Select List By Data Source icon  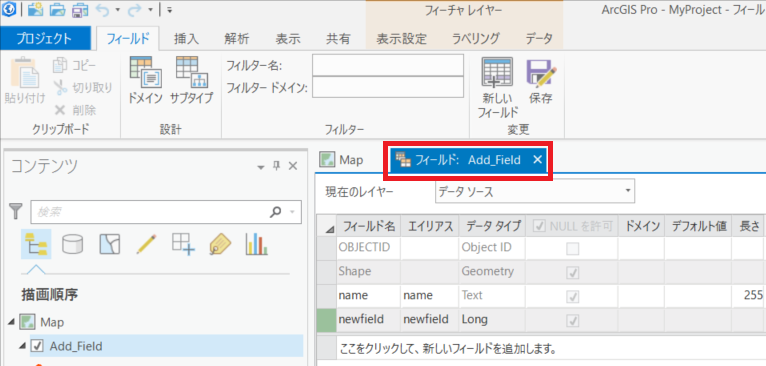tap(72, 243)
